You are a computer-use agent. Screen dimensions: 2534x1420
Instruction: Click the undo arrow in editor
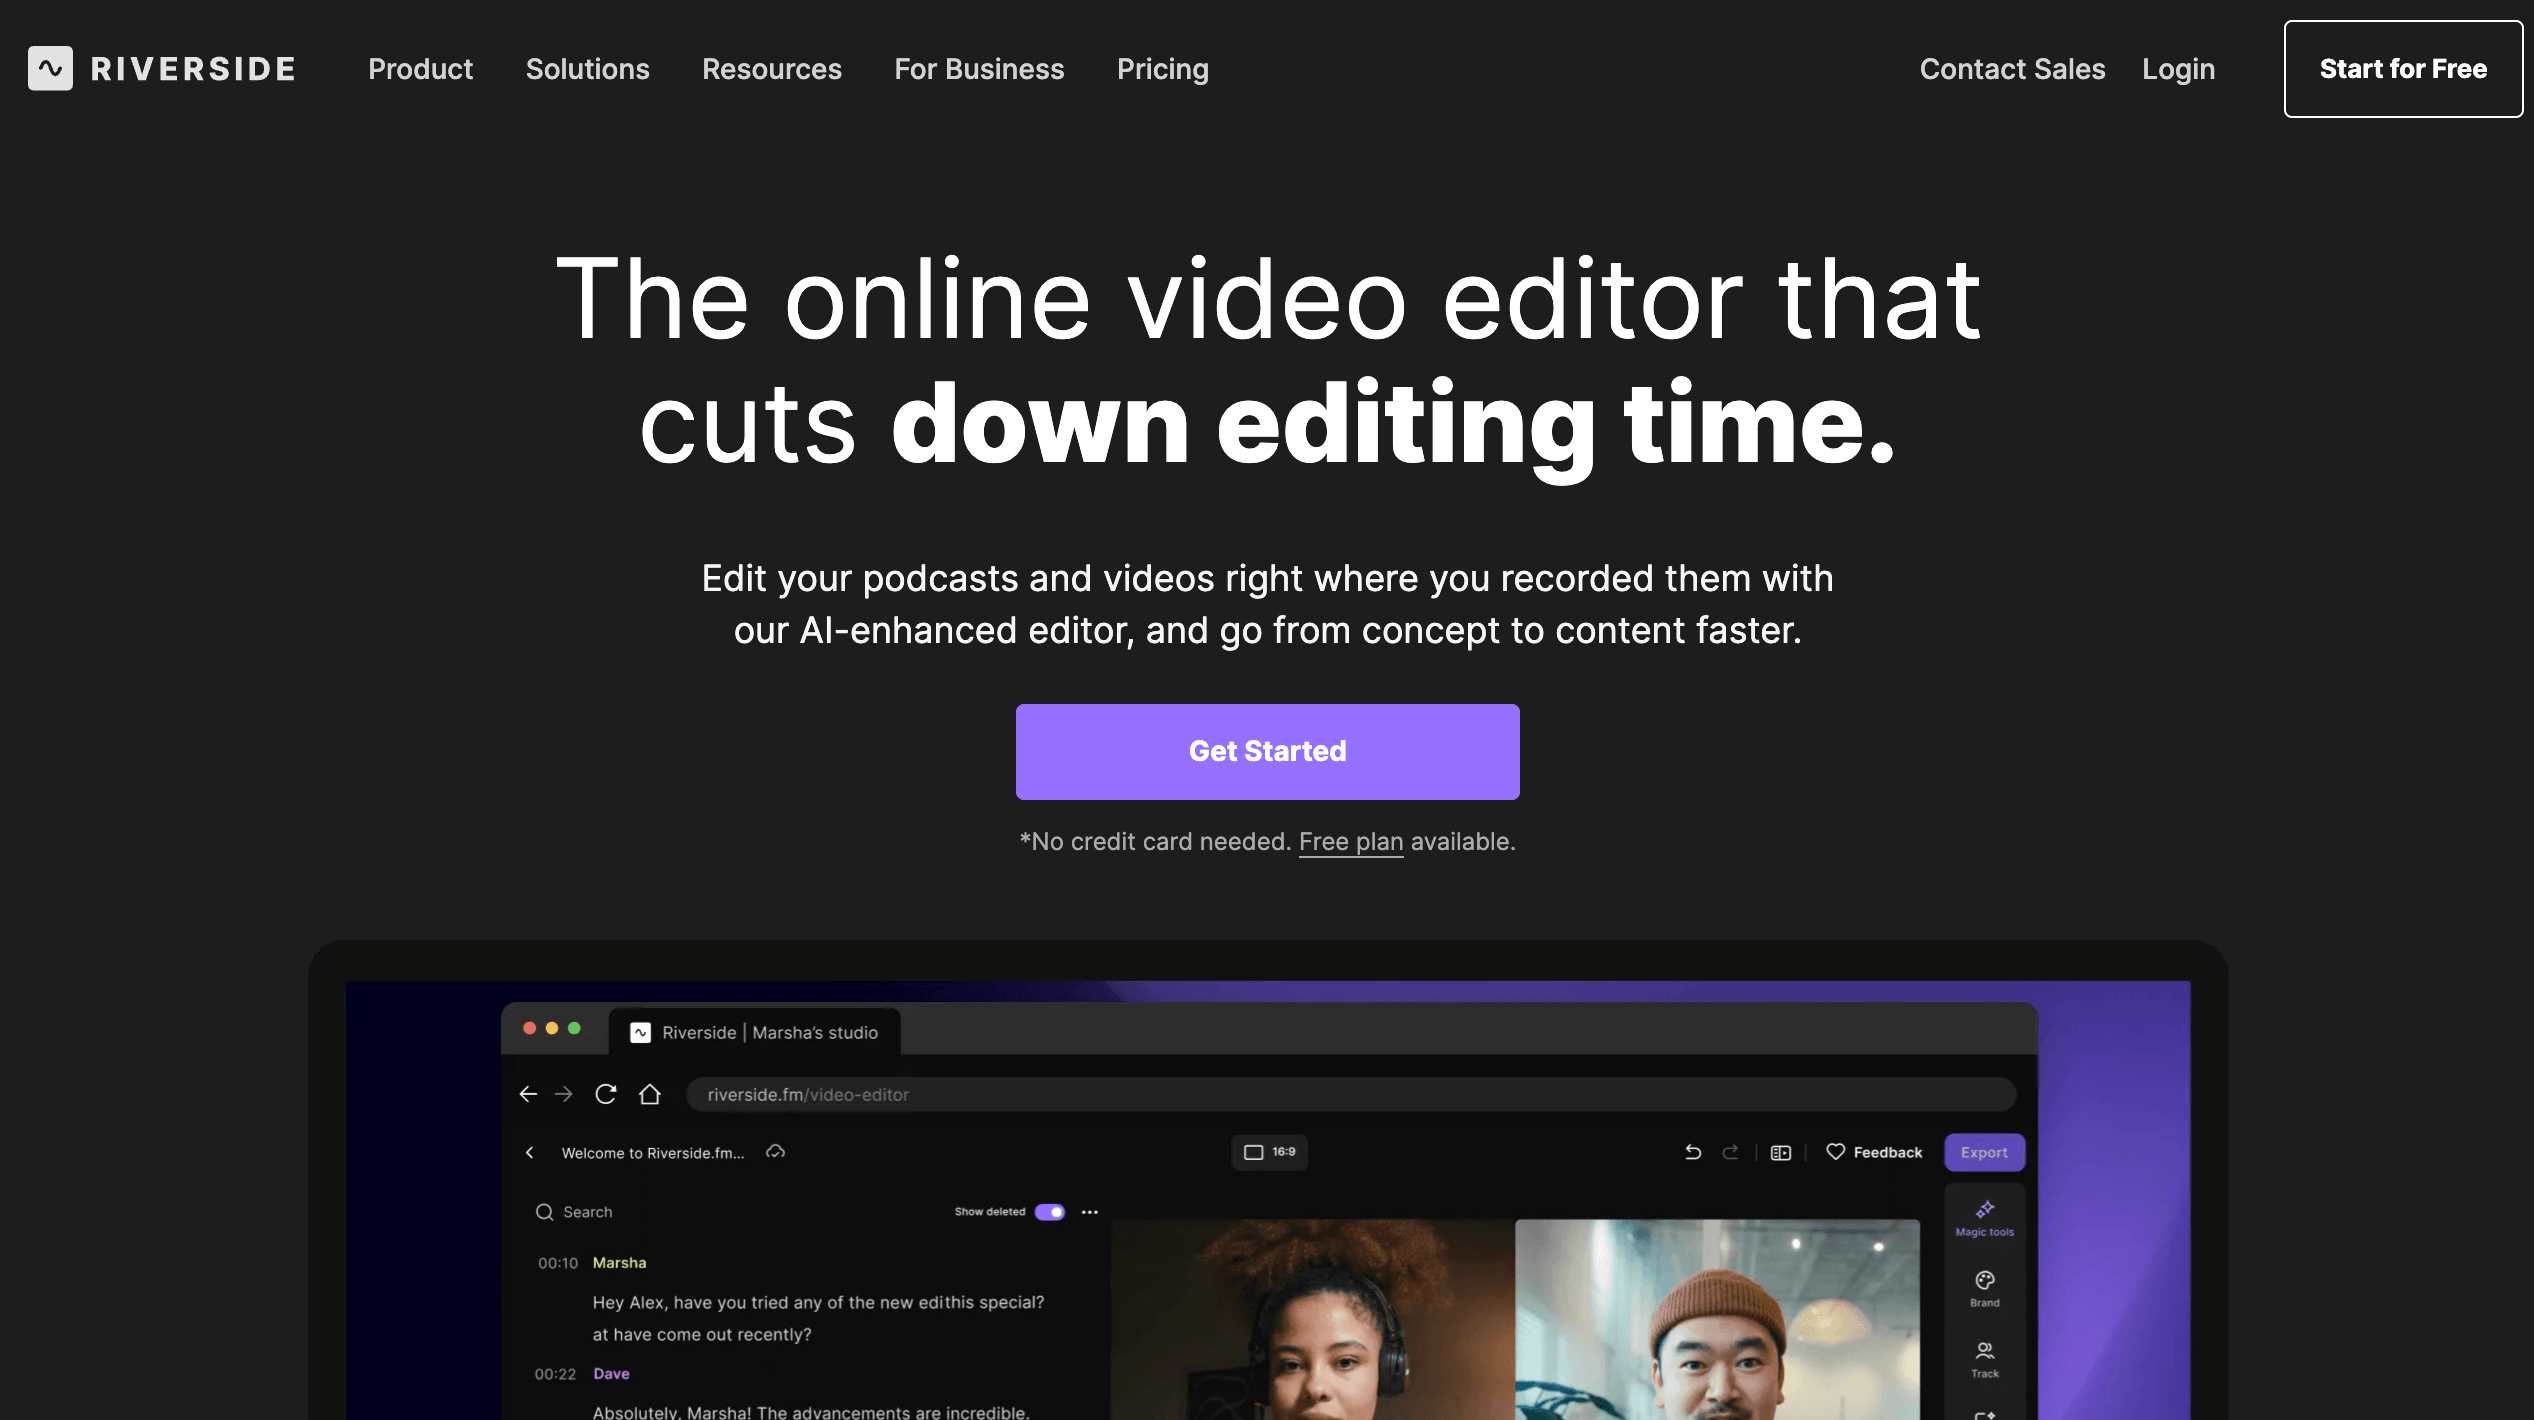point(1692,1152)
